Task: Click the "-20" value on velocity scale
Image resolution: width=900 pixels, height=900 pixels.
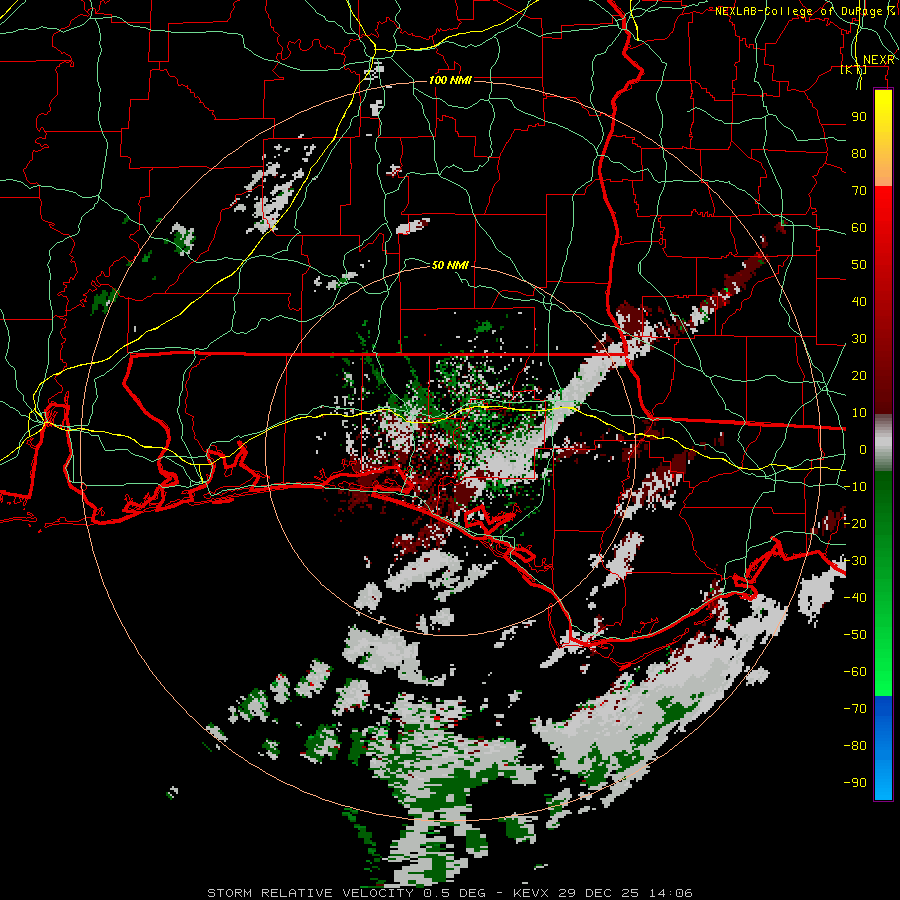Action: point(855,524)
